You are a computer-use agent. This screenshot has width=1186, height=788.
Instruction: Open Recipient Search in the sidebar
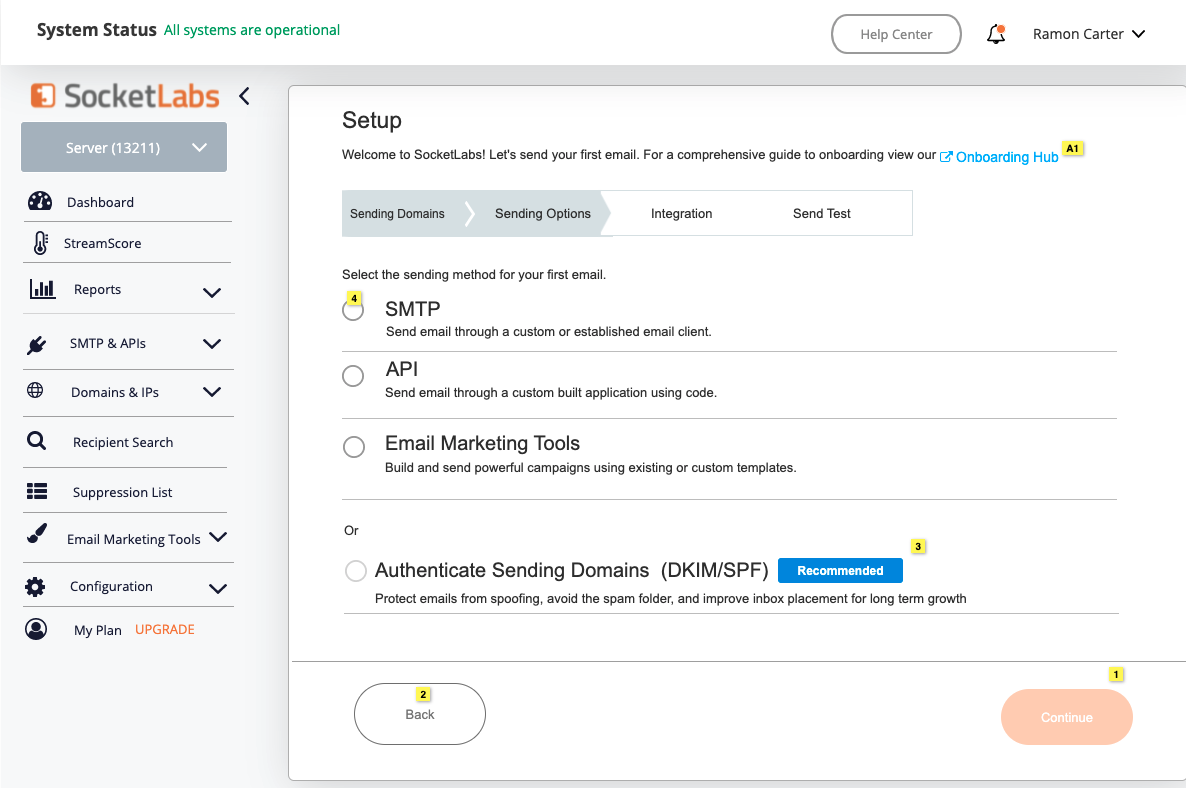pyautogui.click(x=123, y=442)
